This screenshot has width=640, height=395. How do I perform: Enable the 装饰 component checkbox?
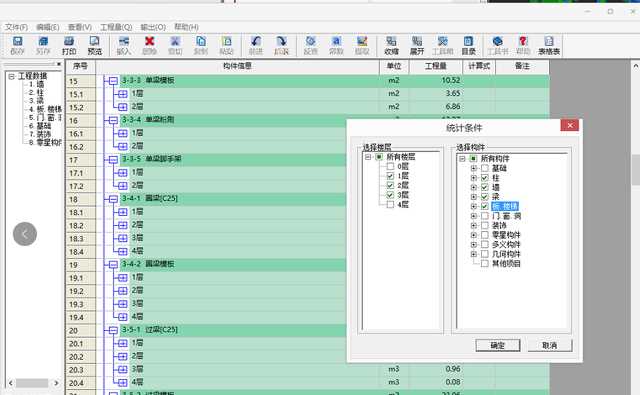click(484, 225)
